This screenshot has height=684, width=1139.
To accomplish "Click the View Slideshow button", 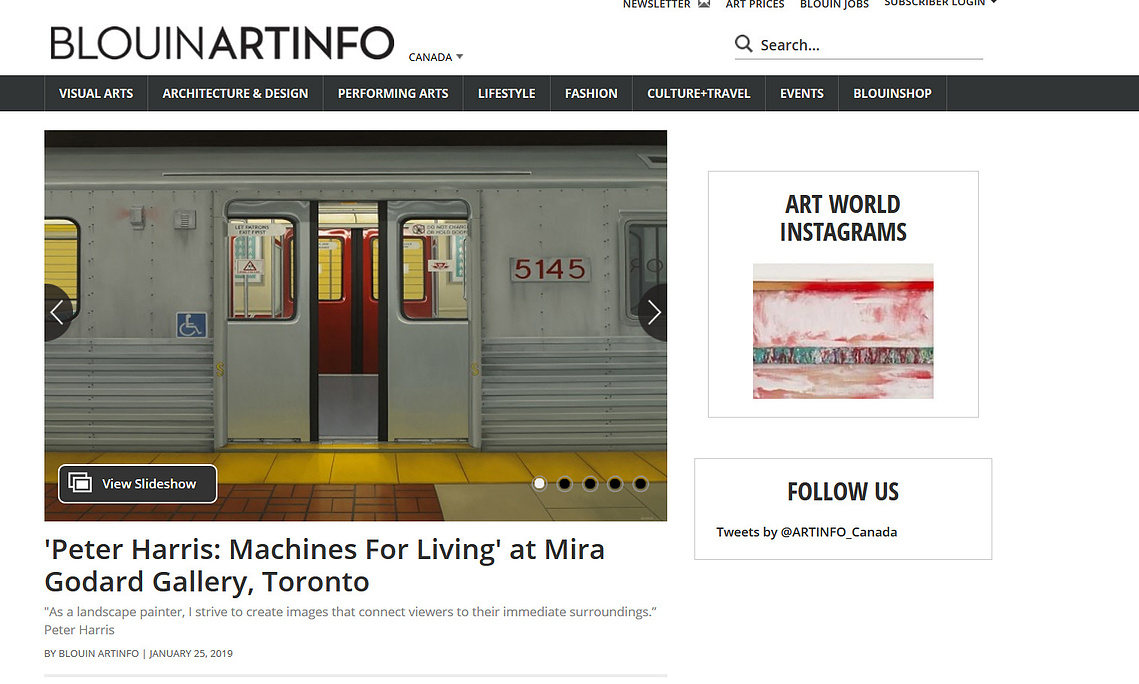I will [137, 484].
